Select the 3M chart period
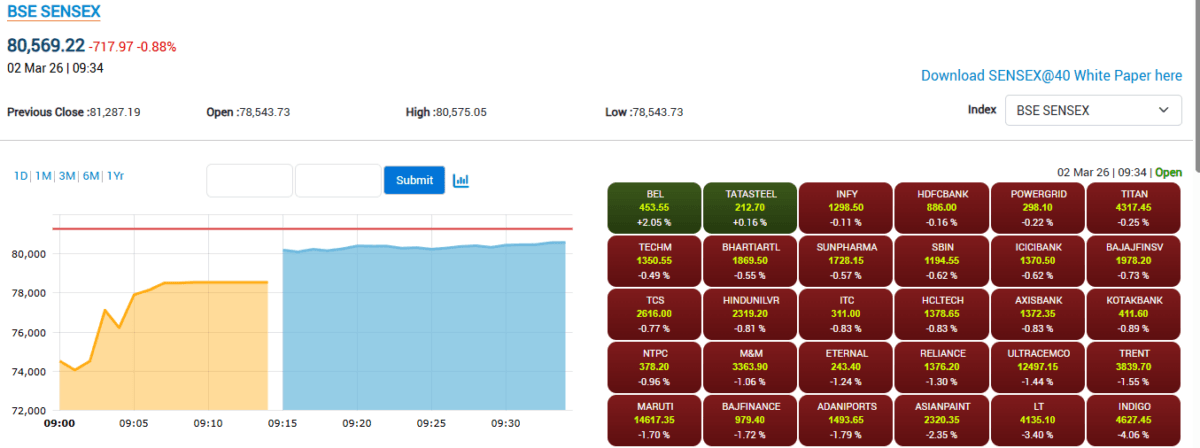The width and height of the screenshot is (1200, 448). pyautogui.click(x=67, y=176)
